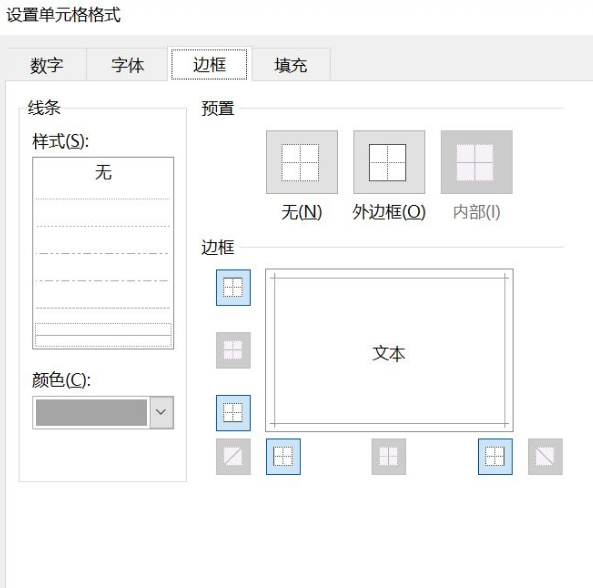593x588 pixels.
Task: Select the 无(N) no-border preset icon
Action: click(302, 162)
